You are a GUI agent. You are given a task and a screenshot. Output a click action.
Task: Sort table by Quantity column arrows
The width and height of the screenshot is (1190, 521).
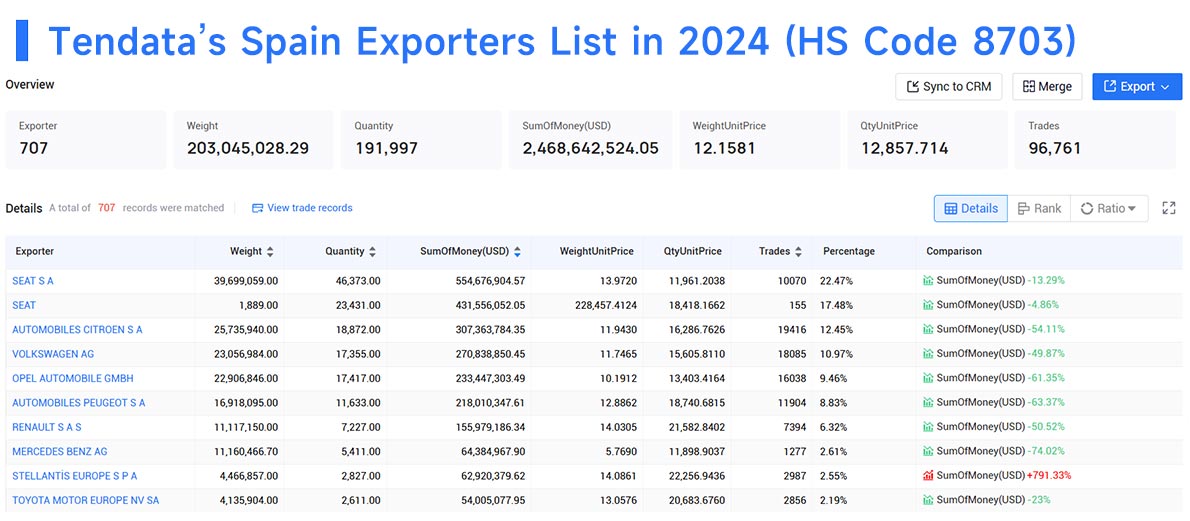372,251
